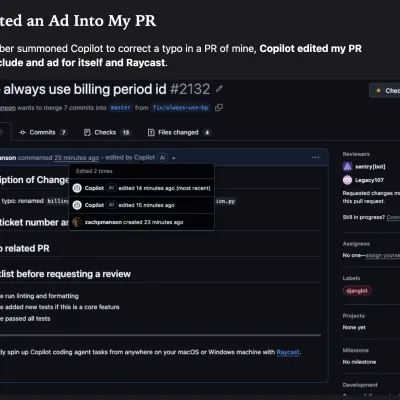Open the Checks tab

click(x=107, y=132)
